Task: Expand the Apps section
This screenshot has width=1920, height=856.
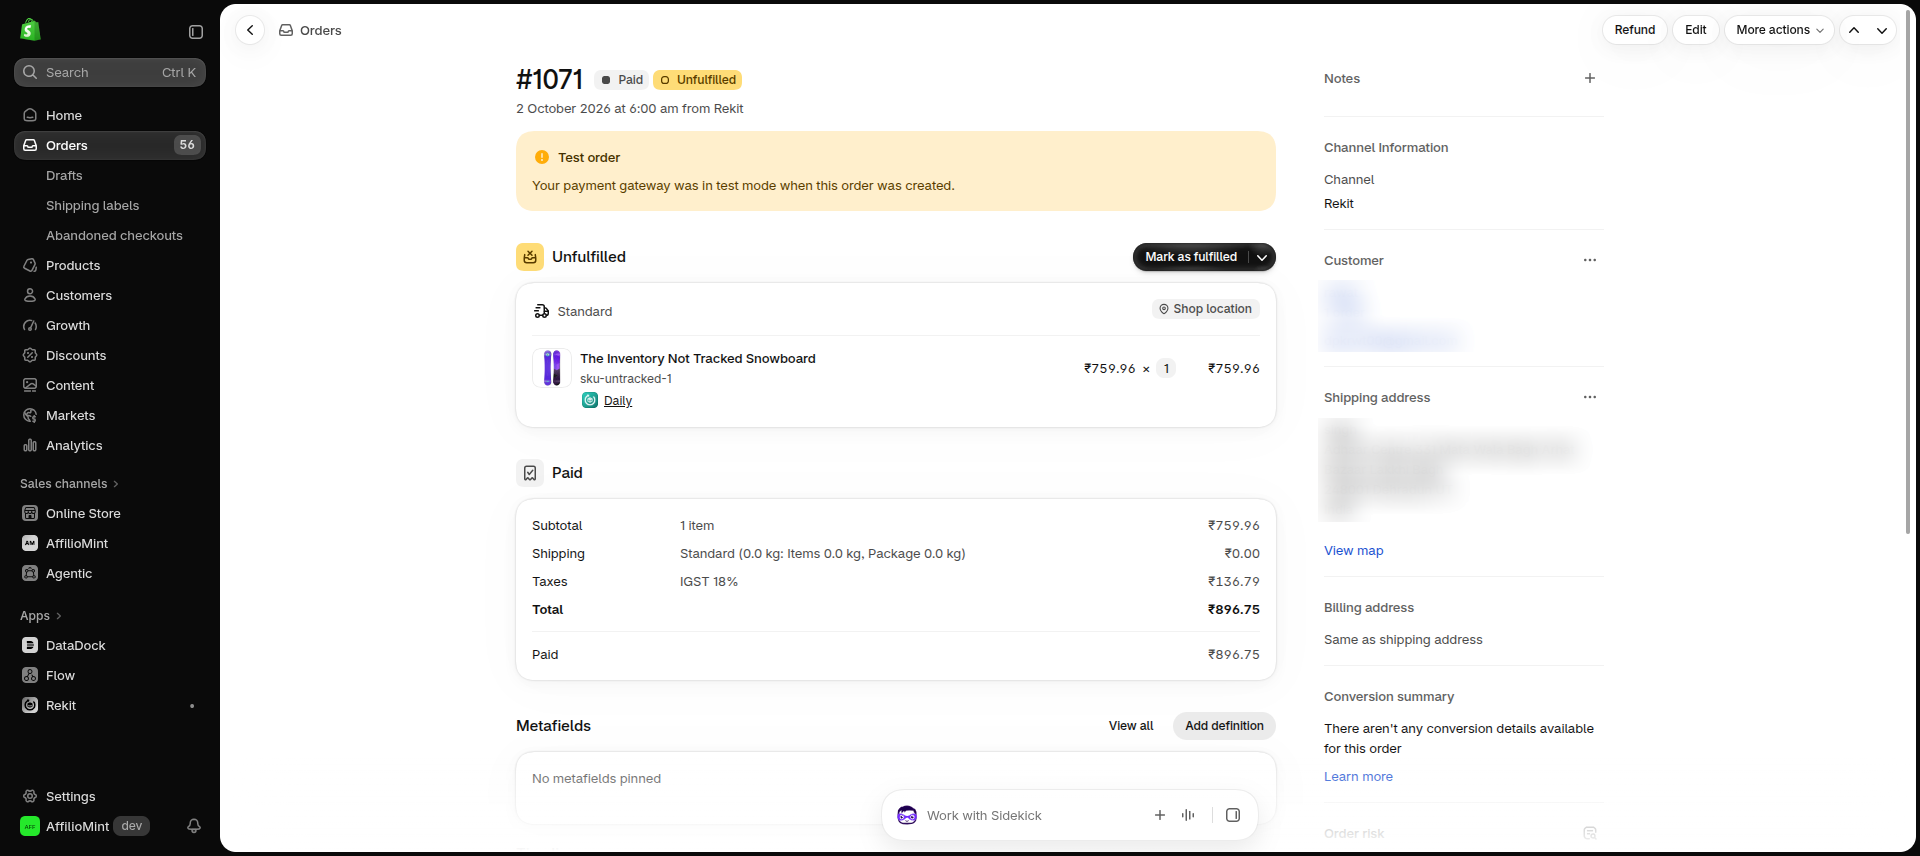Action: [x=41, y=616]
